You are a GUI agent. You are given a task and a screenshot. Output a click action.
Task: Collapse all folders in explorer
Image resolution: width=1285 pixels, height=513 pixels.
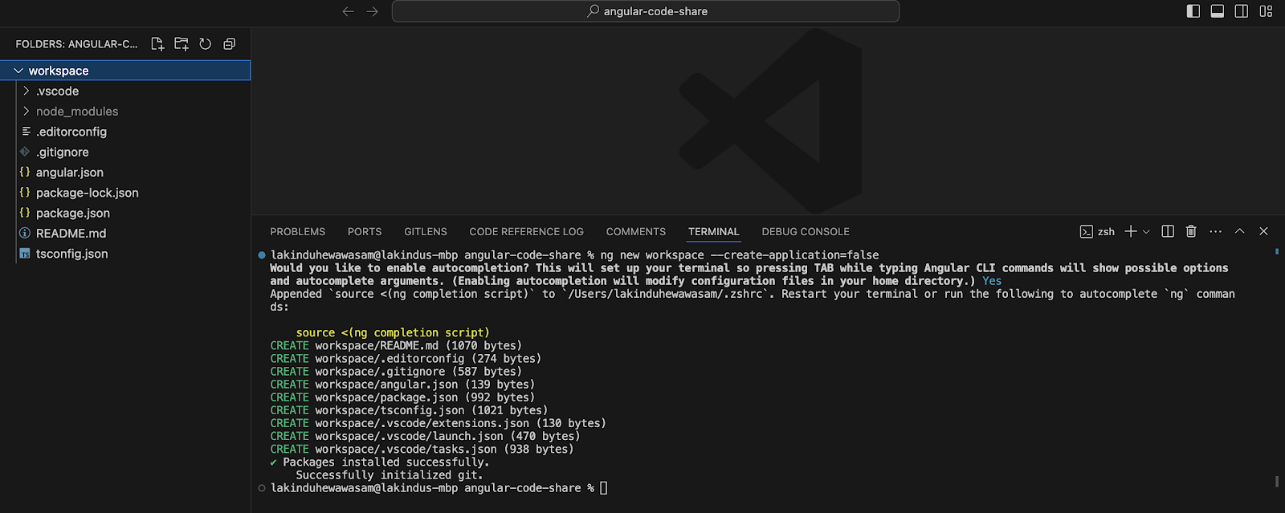(x=229, y=44)
